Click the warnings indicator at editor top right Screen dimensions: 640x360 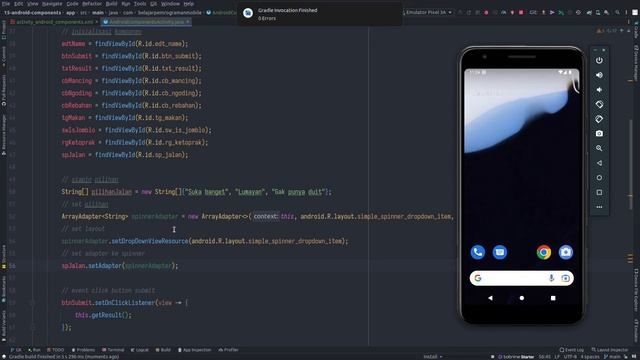point(606,31)
